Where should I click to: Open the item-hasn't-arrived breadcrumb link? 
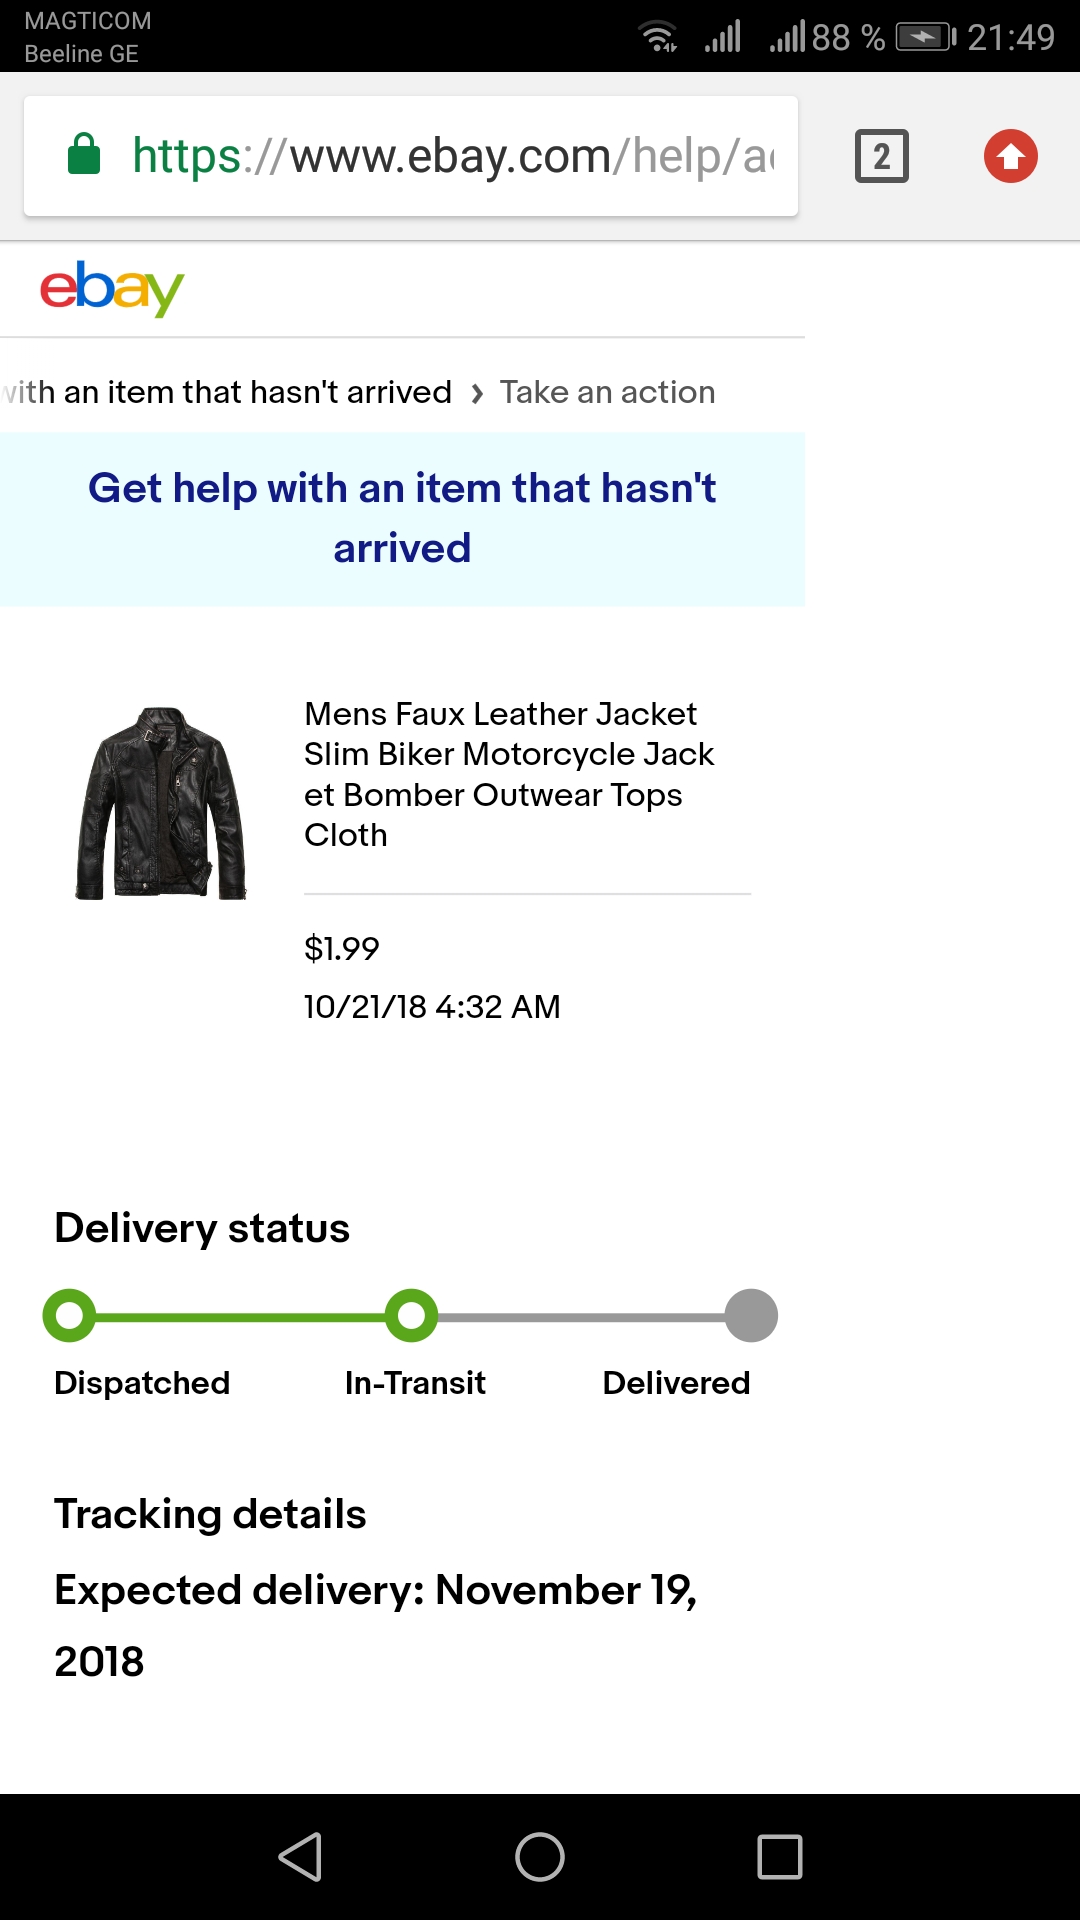coord(228,392)
